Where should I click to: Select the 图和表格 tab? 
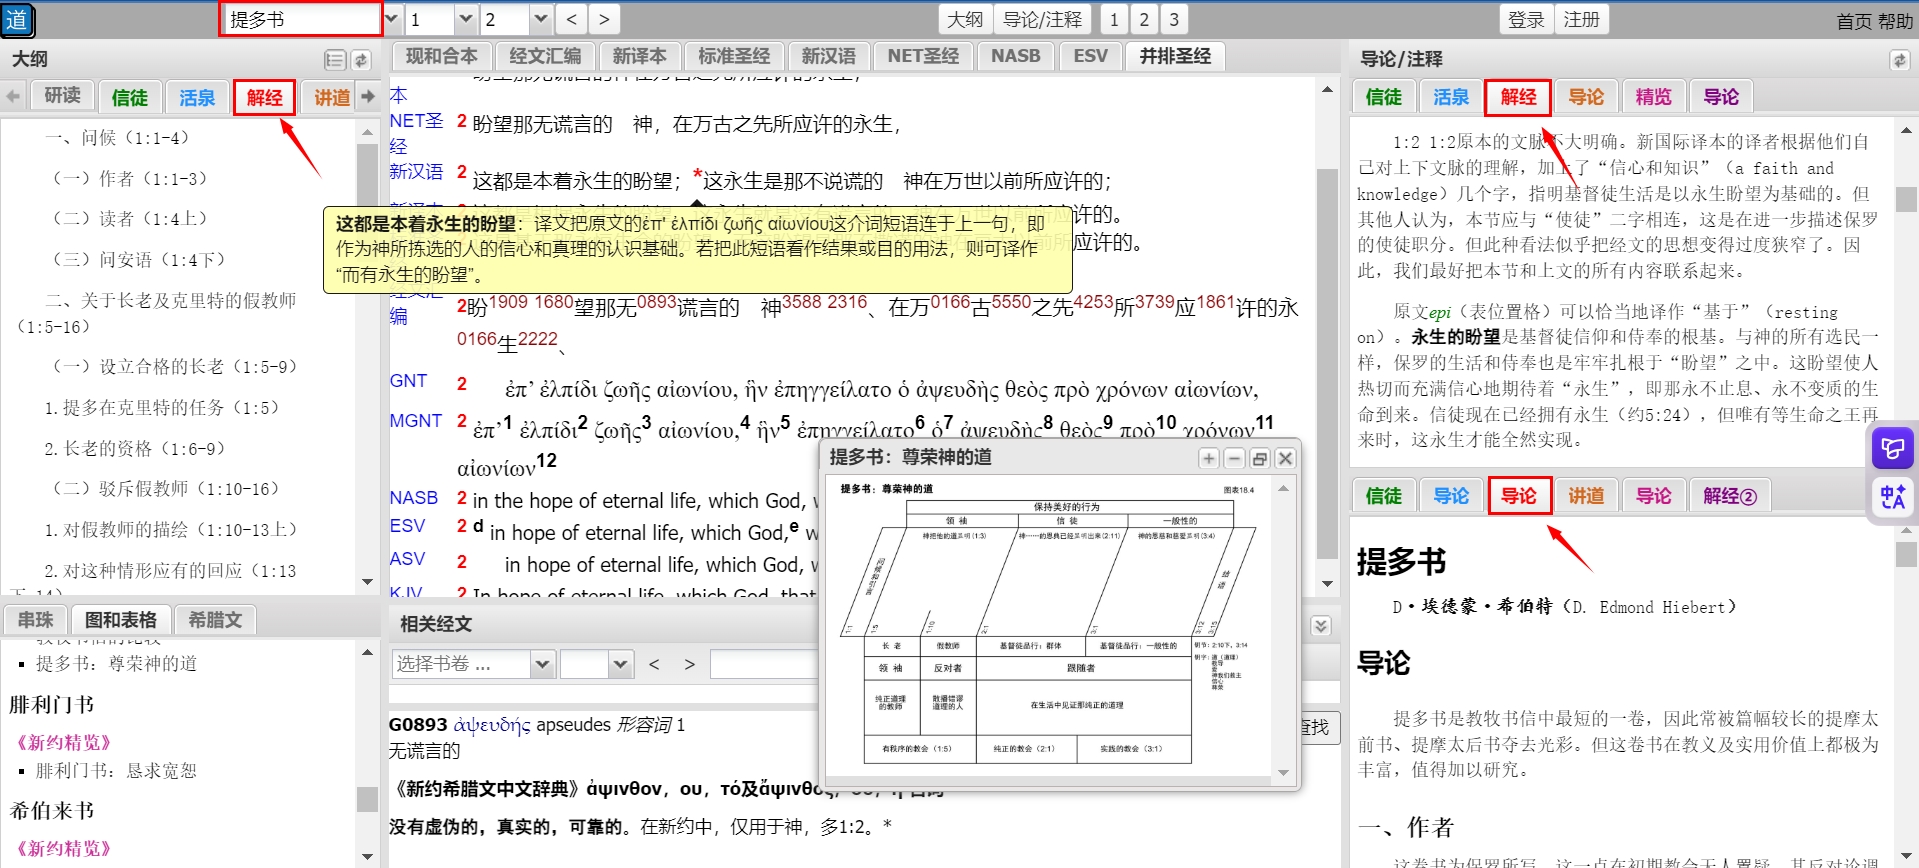pos(120,620)
